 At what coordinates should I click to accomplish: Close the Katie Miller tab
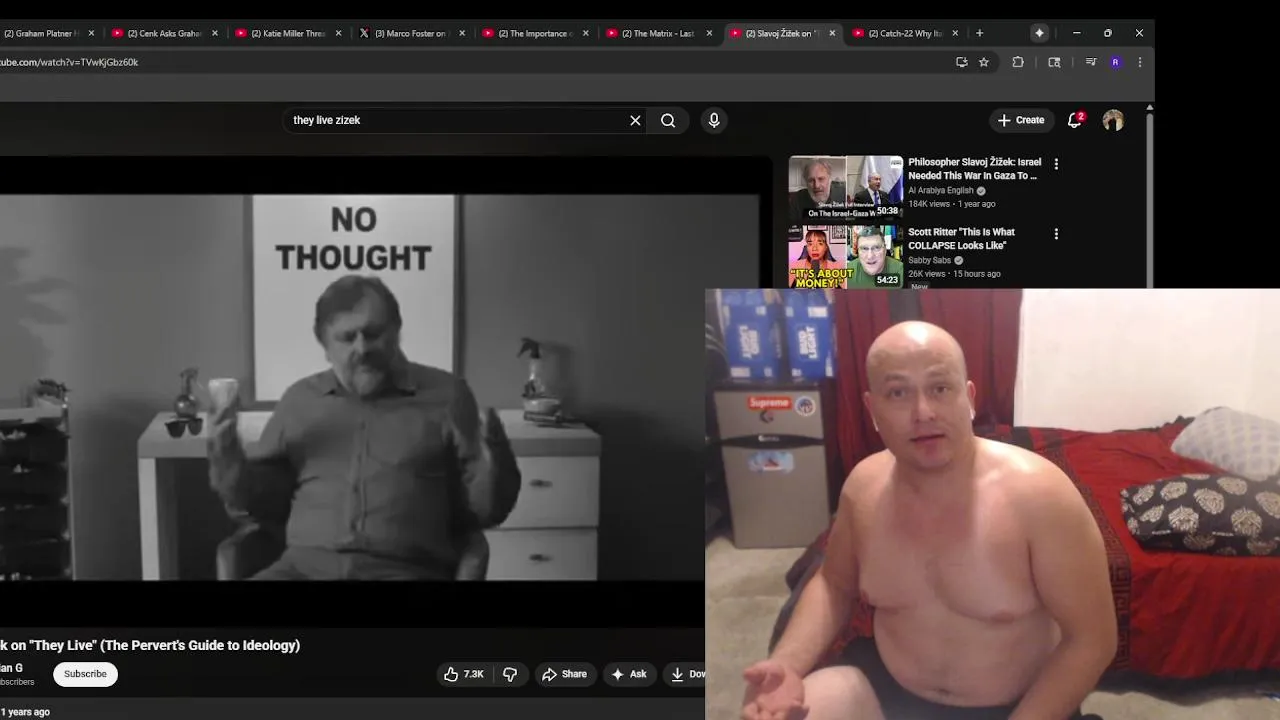click(338, 33)
